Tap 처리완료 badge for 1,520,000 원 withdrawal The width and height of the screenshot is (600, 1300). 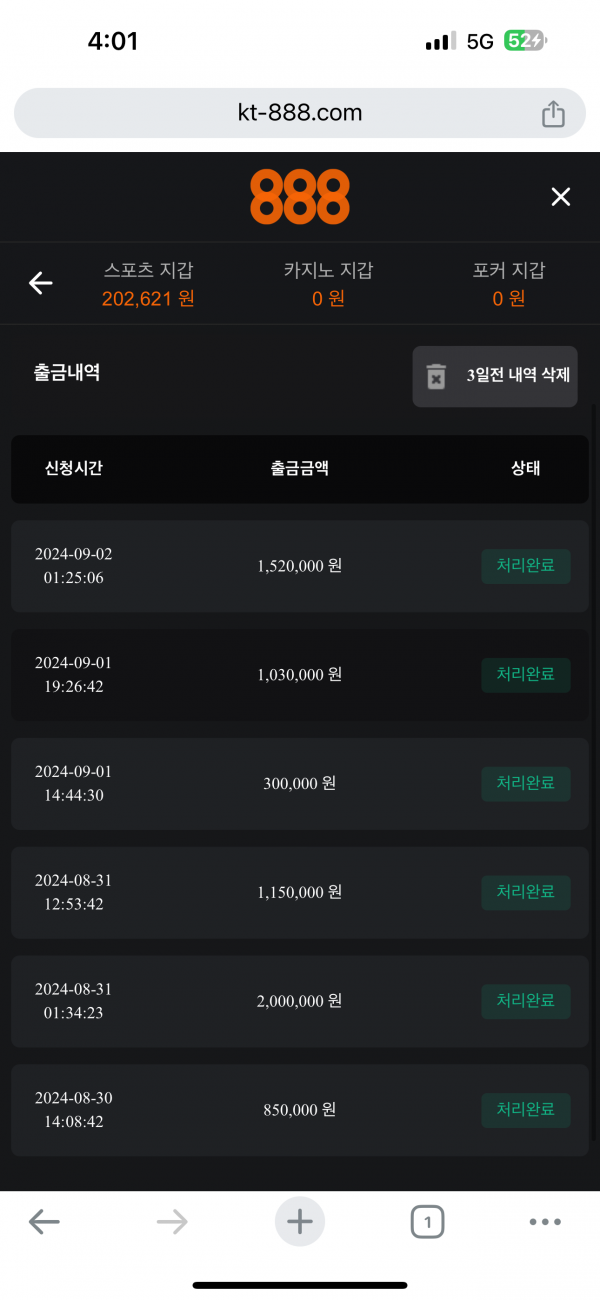coord(526,566)
